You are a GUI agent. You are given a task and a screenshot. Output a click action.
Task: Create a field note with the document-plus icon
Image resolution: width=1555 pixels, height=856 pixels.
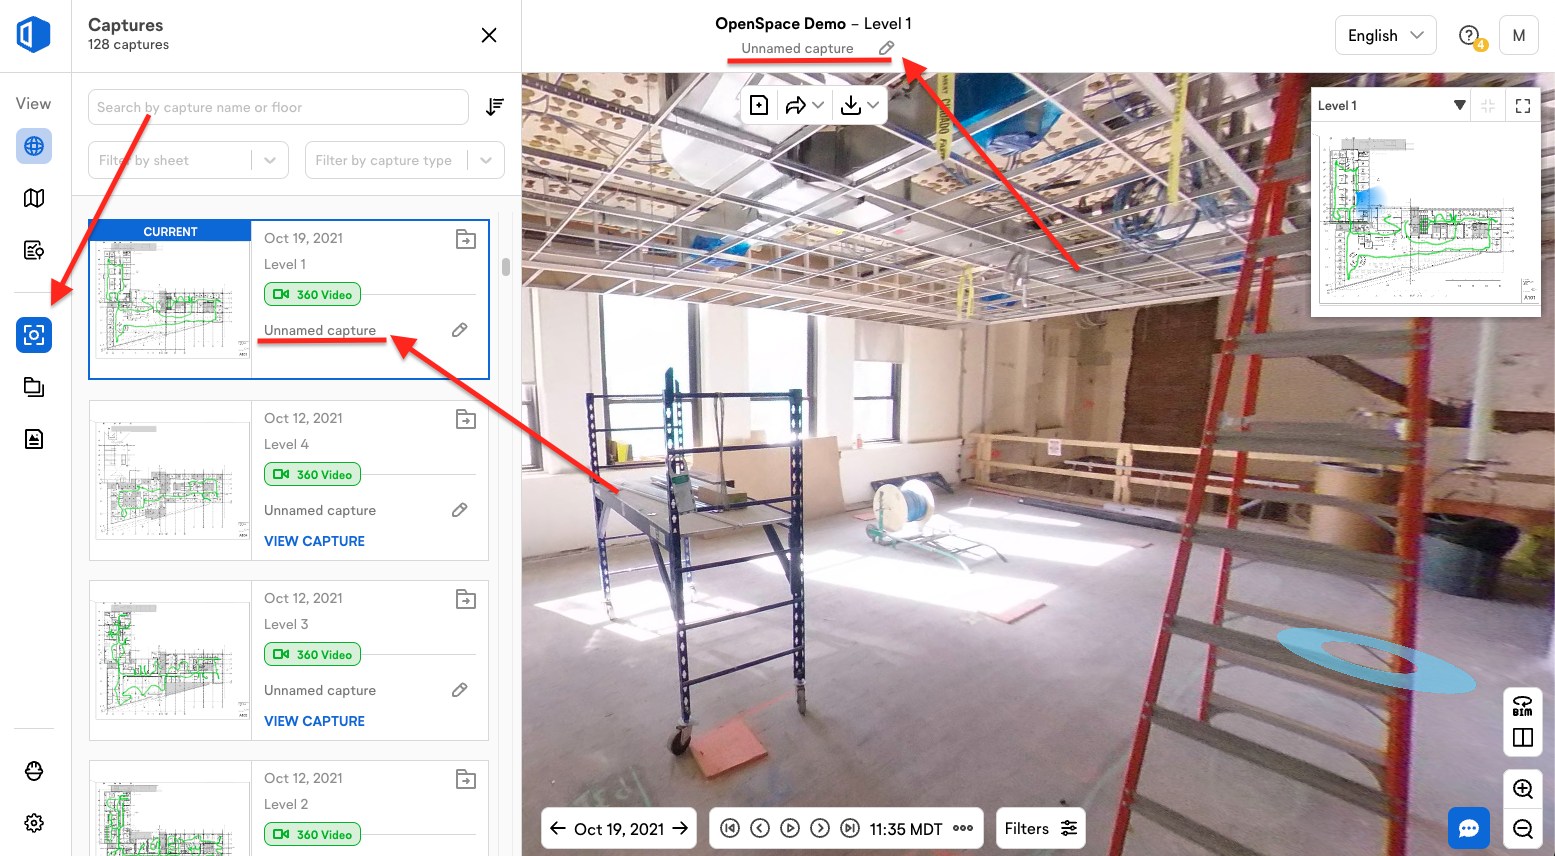758,104
